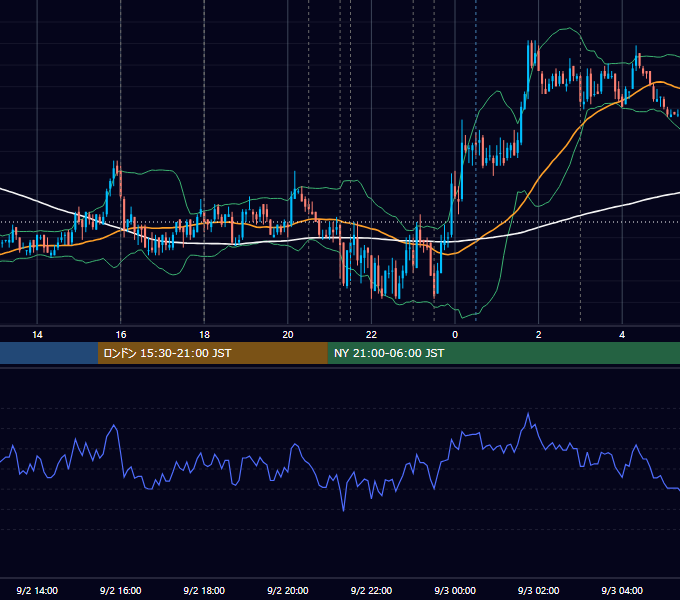Image resolution: width=680 pixels, height=600 pixels.
Task: Click the NY 21:00-06:00 JST session bar
Action: click(x=503, y=353)
